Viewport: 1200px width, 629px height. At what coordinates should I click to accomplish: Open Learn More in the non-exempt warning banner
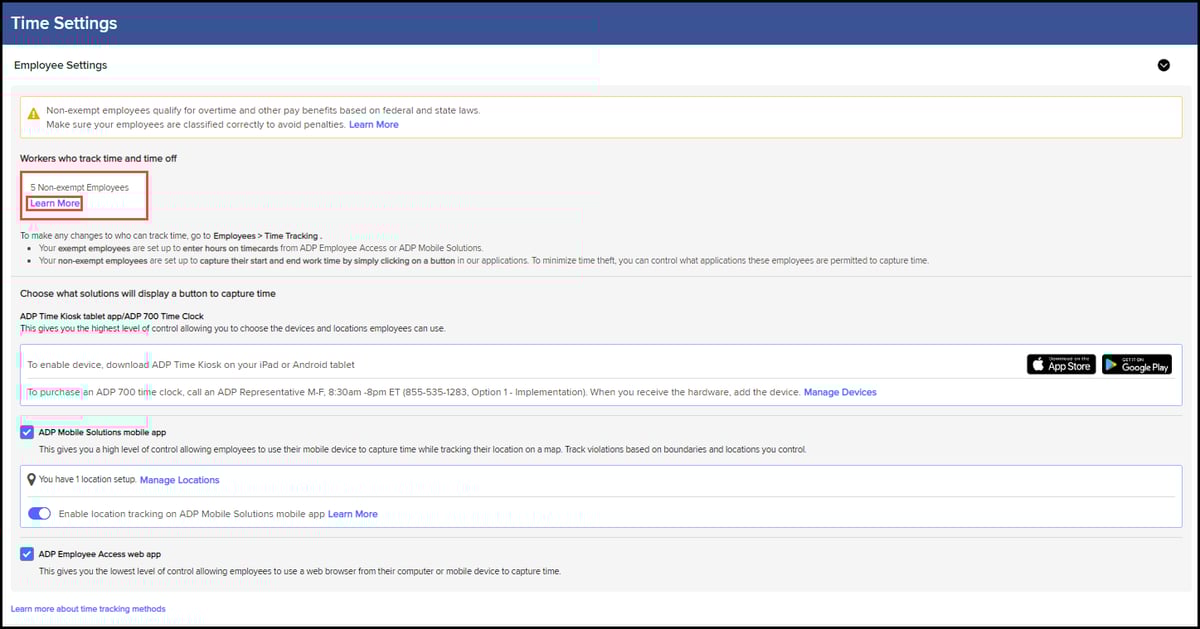[373, 125]
